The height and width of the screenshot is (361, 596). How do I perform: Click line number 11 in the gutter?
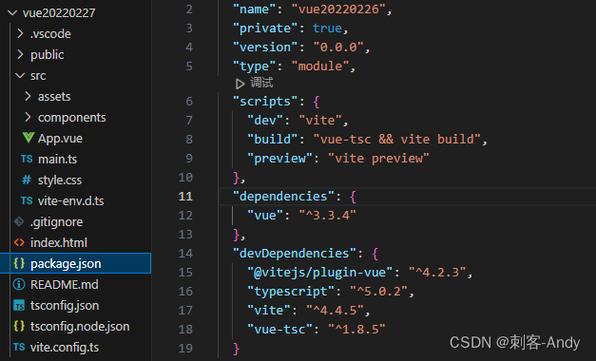point(185,196)
